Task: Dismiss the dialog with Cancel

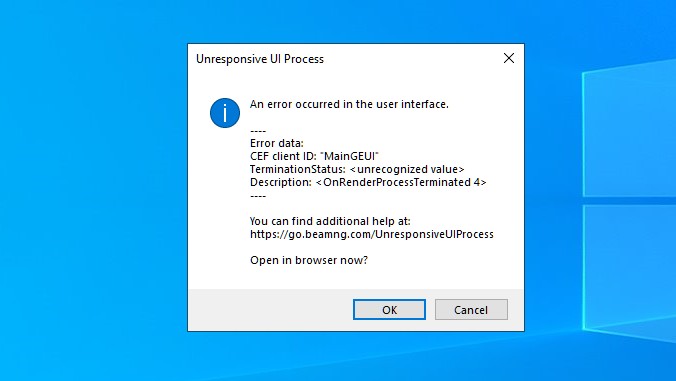Action: (x=471, y=309)
